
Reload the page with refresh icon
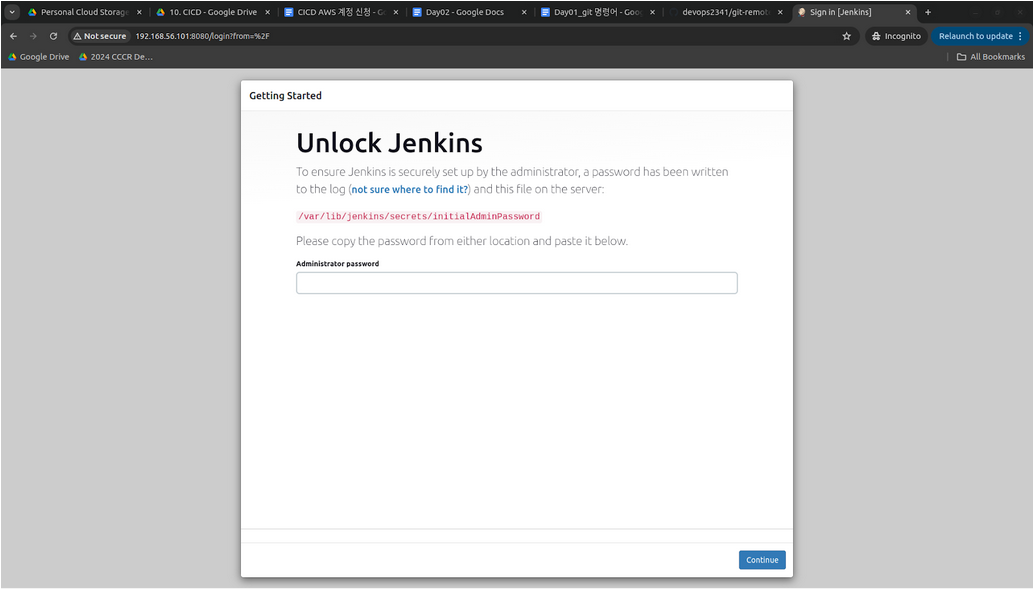(x=54, y=36)
